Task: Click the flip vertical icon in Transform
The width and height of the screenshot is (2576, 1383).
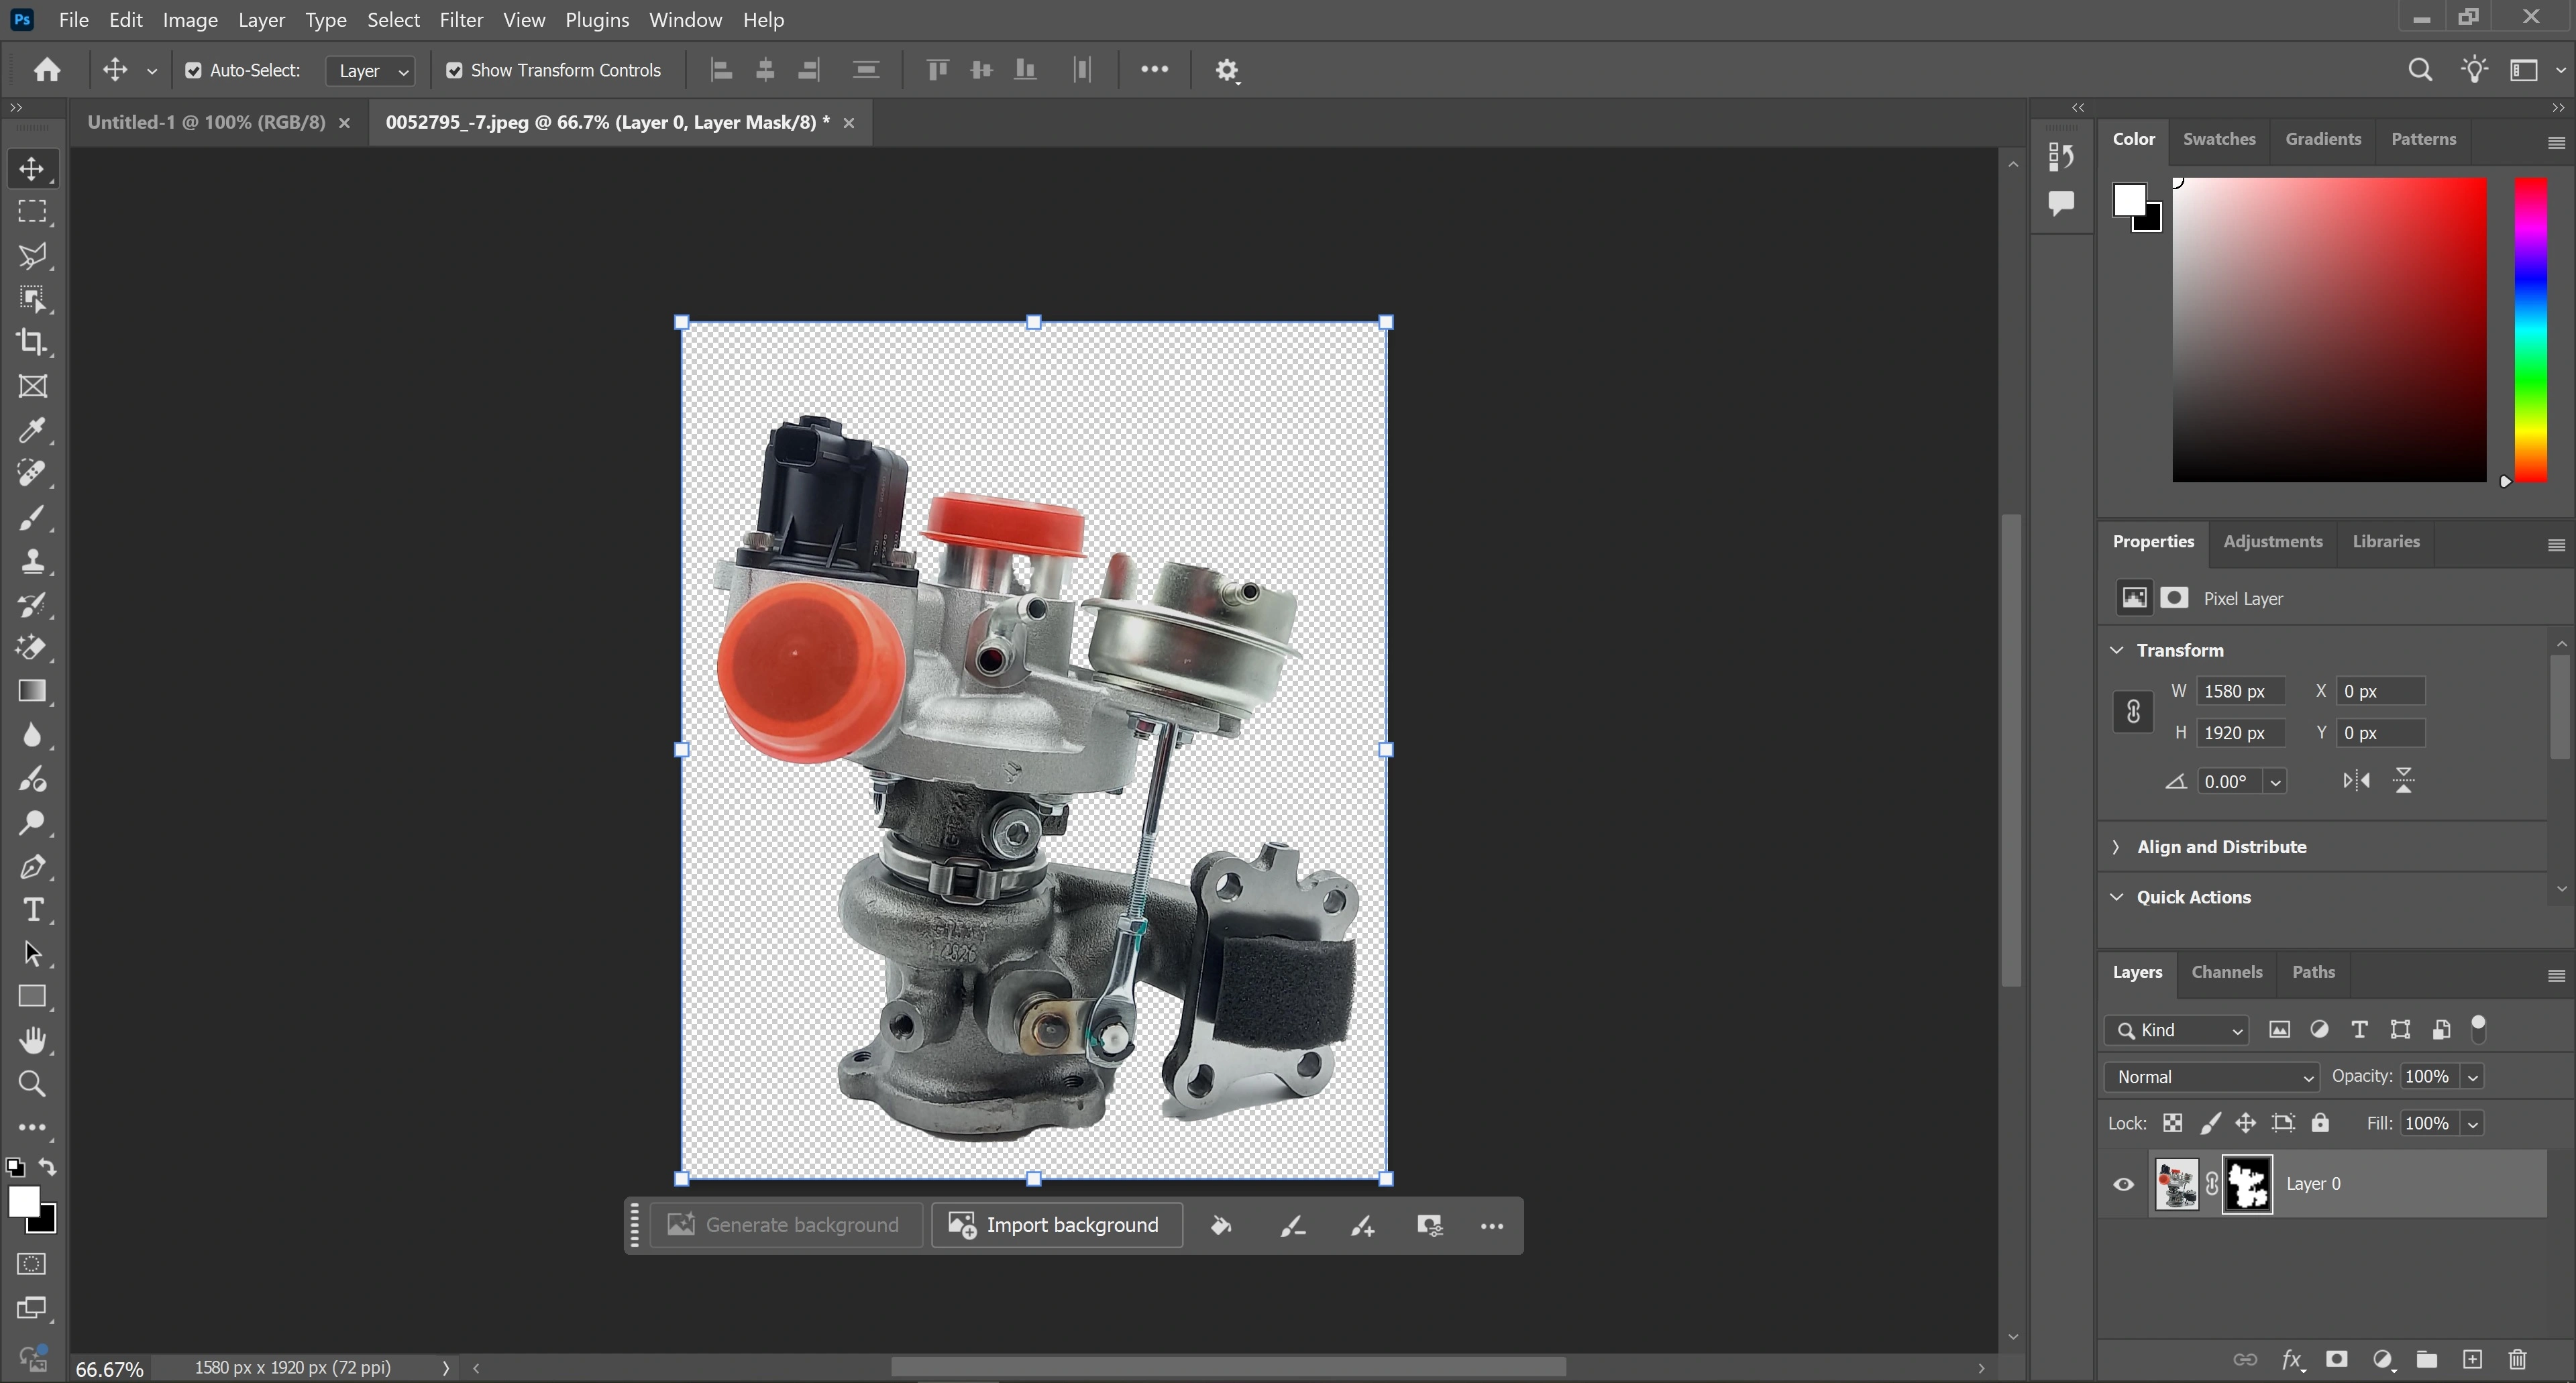Action: (x=2404, y=781)
